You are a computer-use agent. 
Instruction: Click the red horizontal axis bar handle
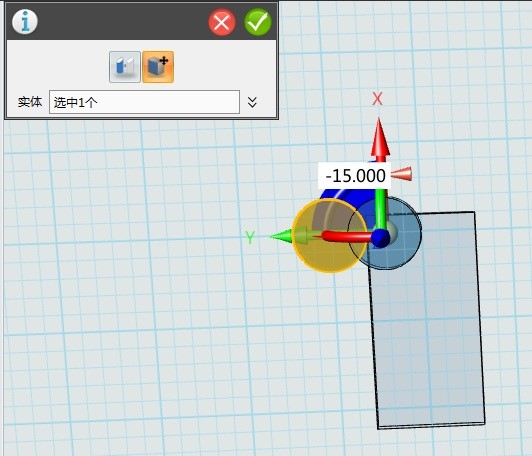coord(346,236)
